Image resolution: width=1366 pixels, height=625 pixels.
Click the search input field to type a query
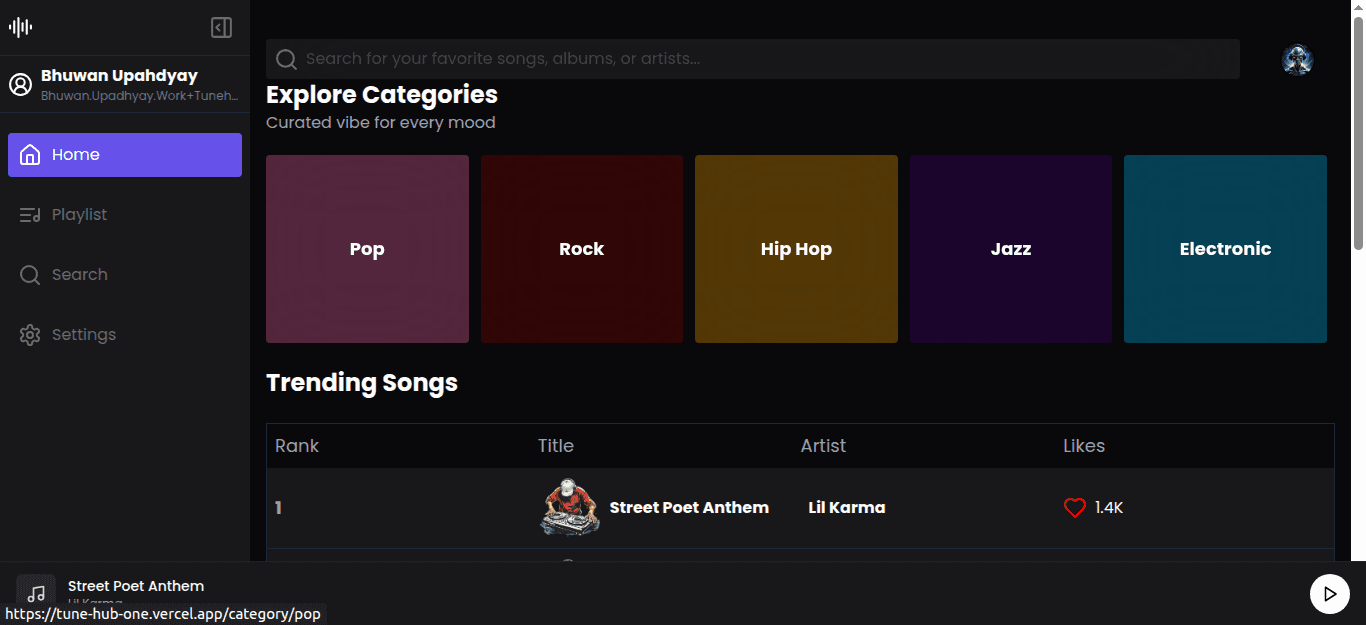700,59
